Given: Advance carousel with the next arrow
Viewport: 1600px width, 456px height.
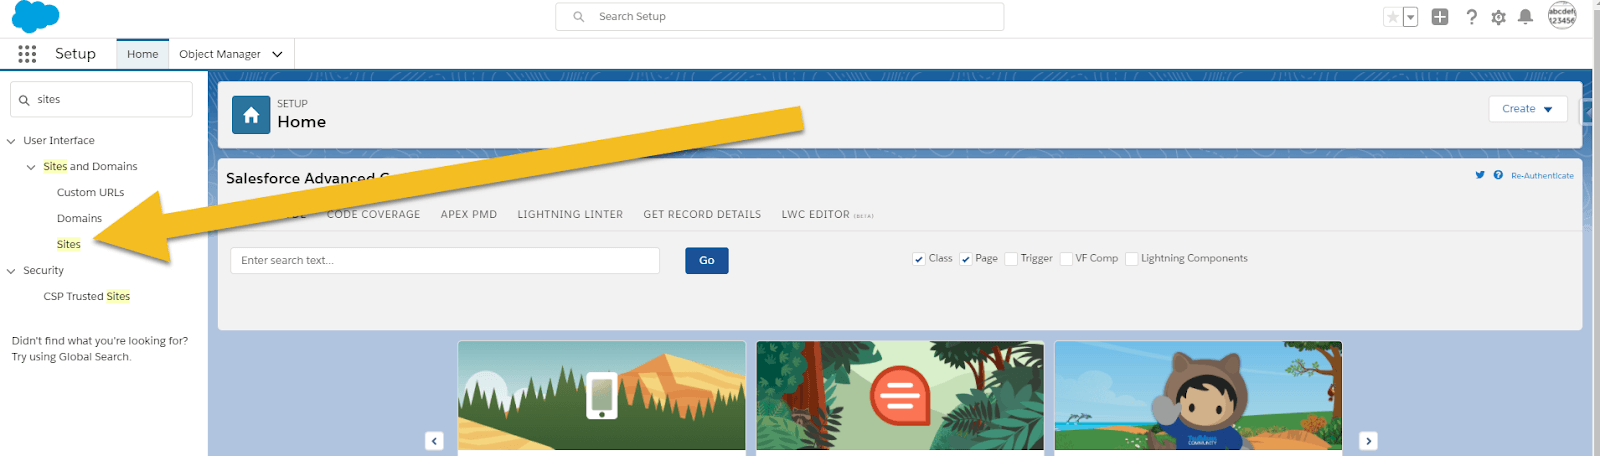Looking at the screenshot, I should 1368,441.
